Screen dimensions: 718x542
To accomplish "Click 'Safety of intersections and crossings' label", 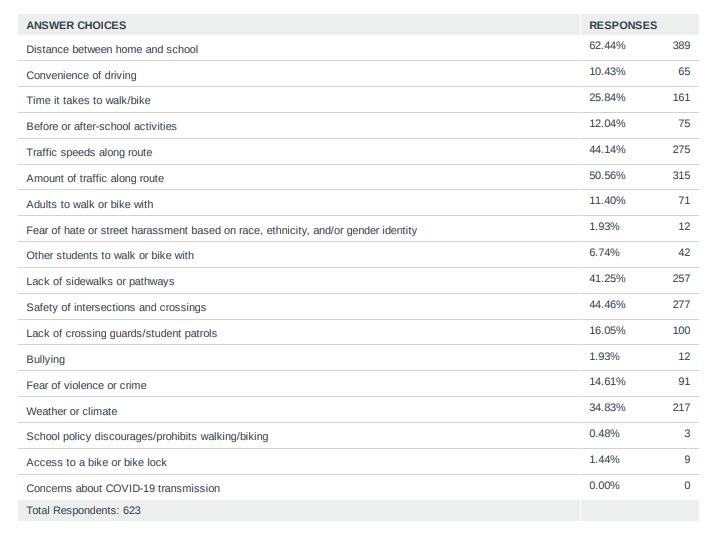I will 116,308.
